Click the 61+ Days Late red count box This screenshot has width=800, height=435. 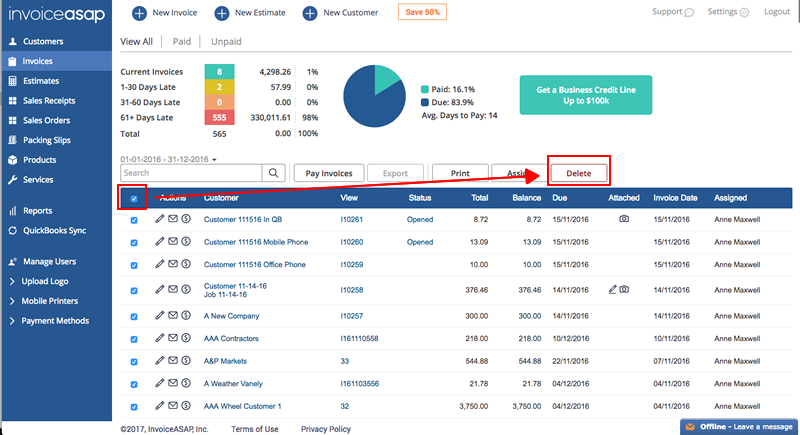[x=218, y=118]
